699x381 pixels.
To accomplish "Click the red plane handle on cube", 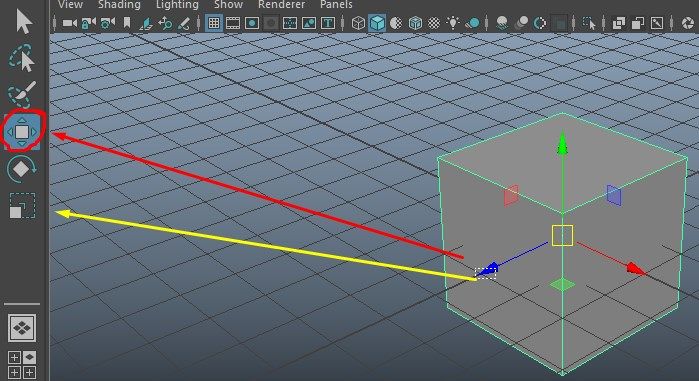I will tap(511, 195).
